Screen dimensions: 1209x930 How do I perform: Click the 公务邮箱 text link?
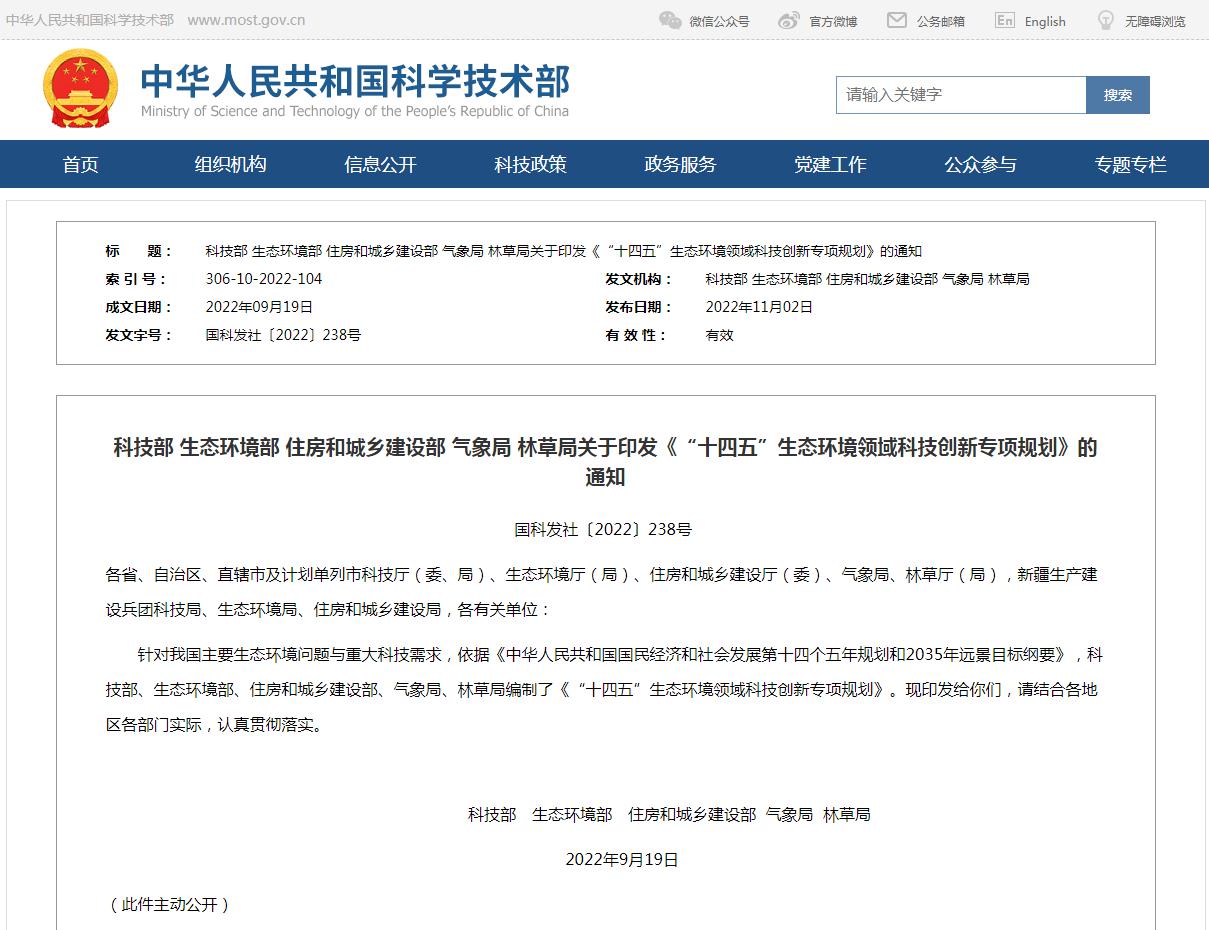tap(940, 21)
